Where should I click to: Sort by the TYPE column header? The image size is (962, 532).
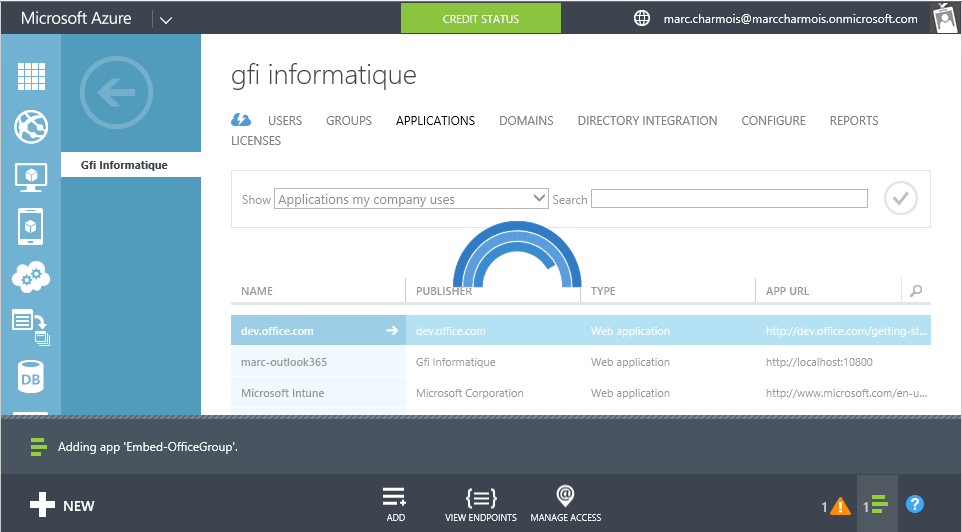tap(603, 291)
